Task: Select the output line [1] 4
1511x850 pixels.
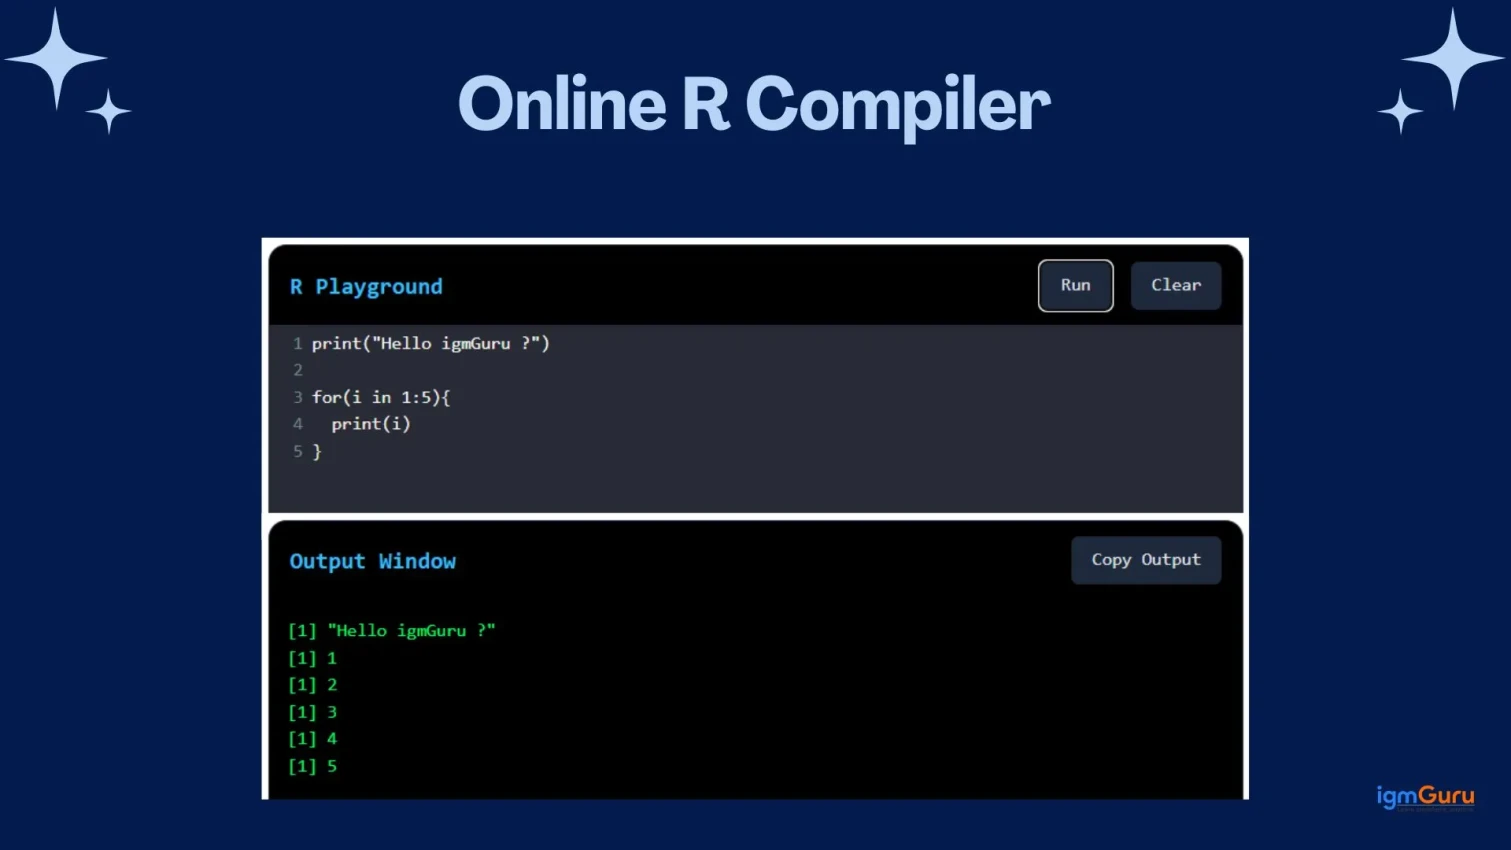Action: [313, 739]
